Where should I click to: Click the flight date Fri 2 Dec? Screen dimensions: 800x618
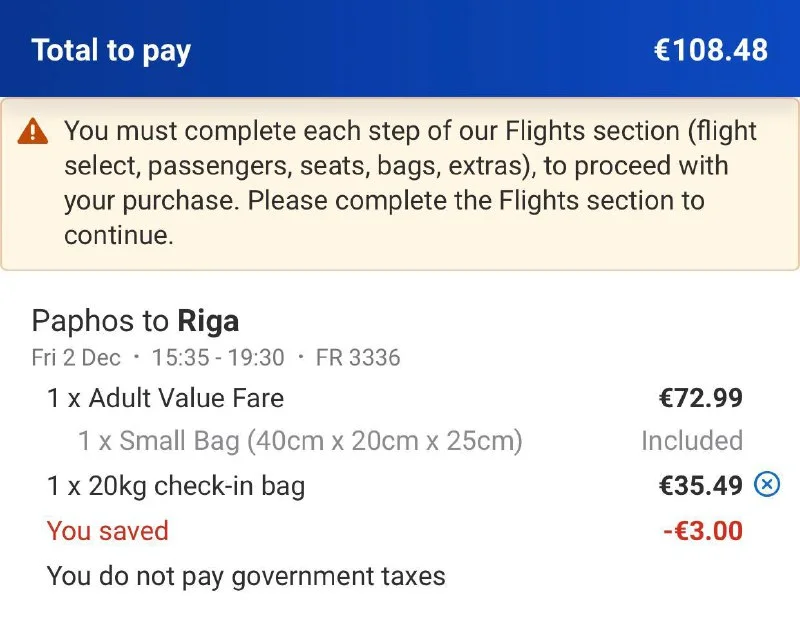[x=76, y=357]
